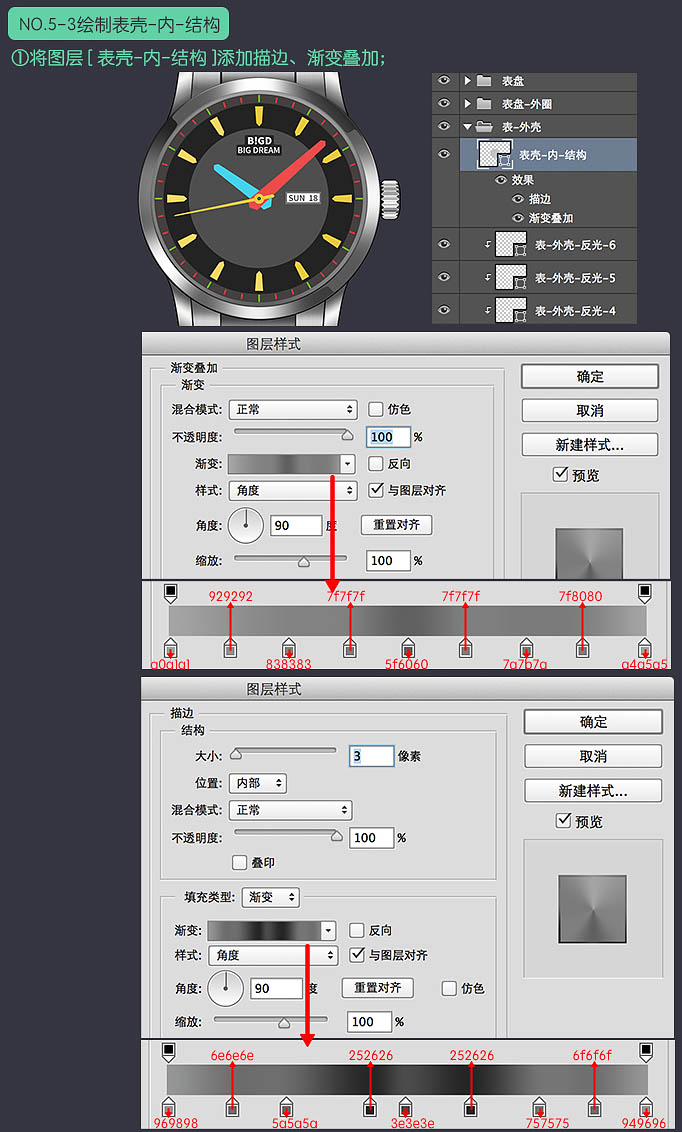Open gradient picker arrow in Gradient Overlay dialog
Screen dimensions: 682x1132
coord(348,463)
